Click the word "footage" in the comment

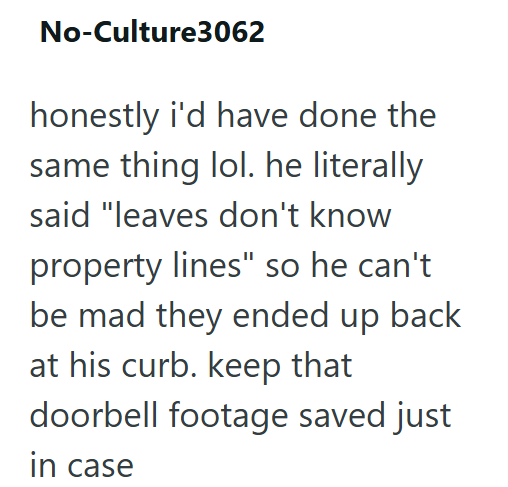pyautogui.click(x=228, y=417)
